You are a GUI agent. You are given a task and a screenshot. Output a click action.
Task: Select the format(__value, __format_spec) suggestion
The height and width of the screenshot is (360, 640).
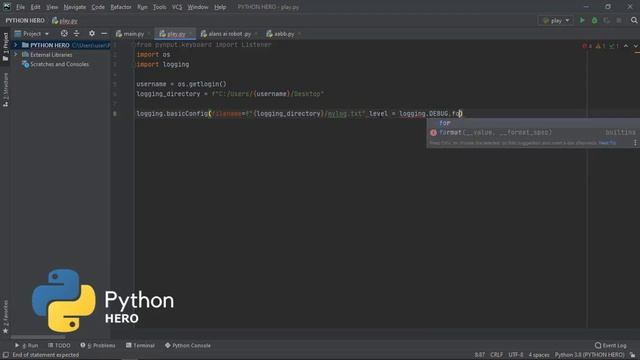click(533, 132)
